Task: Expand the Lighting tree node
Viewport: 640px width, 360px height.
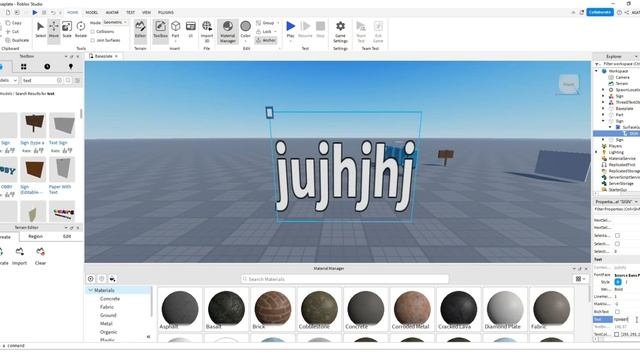Action: [x=596, y=152]
